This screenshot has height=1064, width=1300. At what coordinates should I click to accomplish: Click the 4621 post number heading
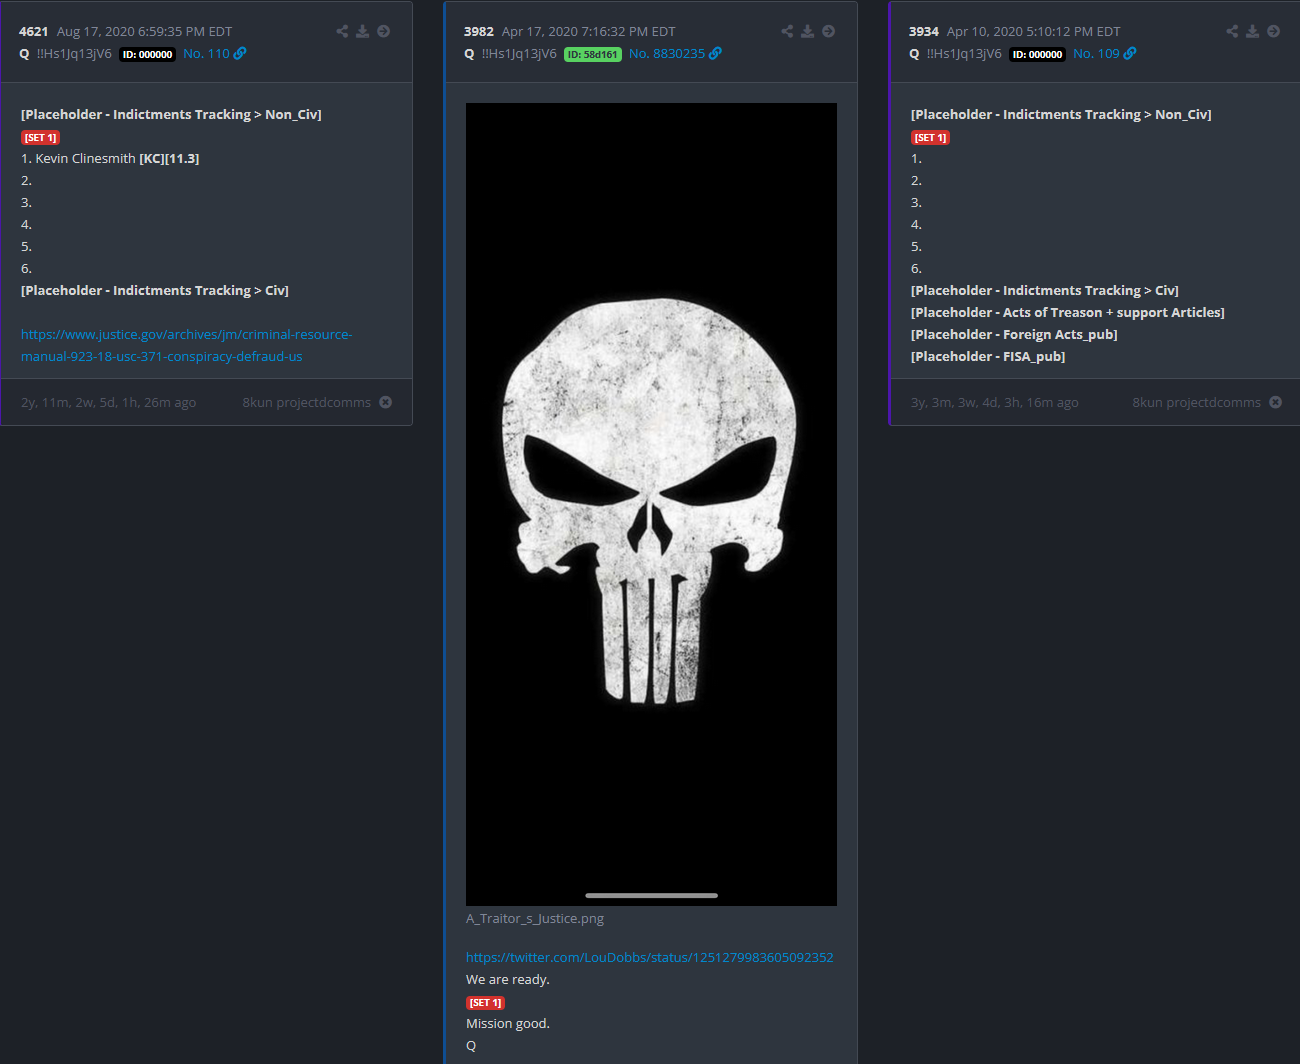[x=33, y=32]
